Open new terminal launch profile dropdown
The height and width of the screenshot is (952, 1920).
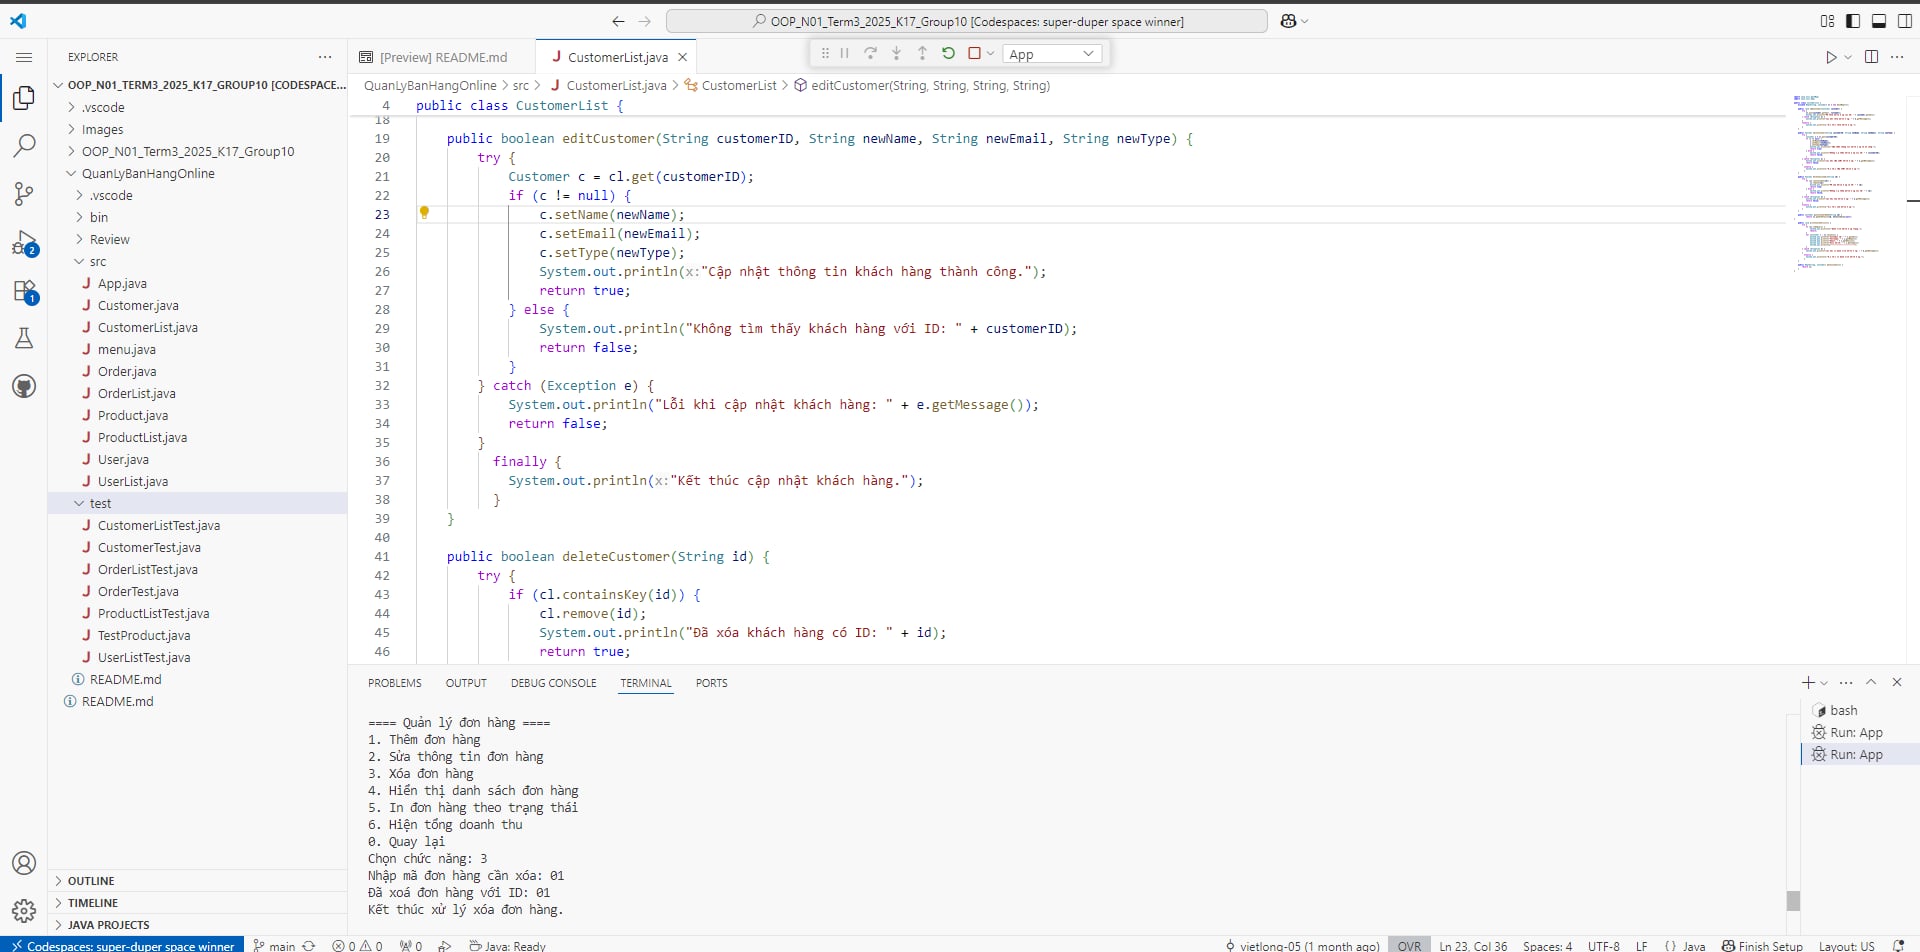(1824, 683)
